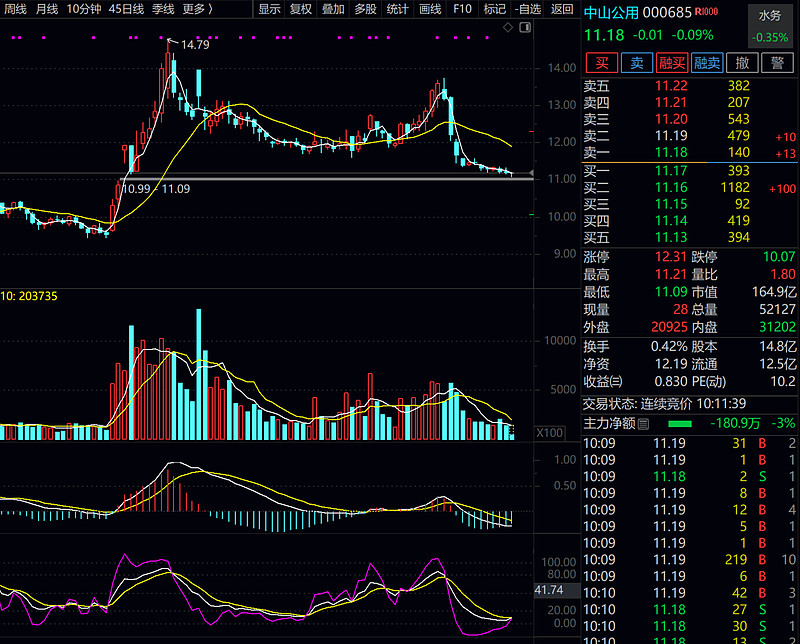Toggle the 叠加 overlay option
800x644 pixels.
pos(332,9)
